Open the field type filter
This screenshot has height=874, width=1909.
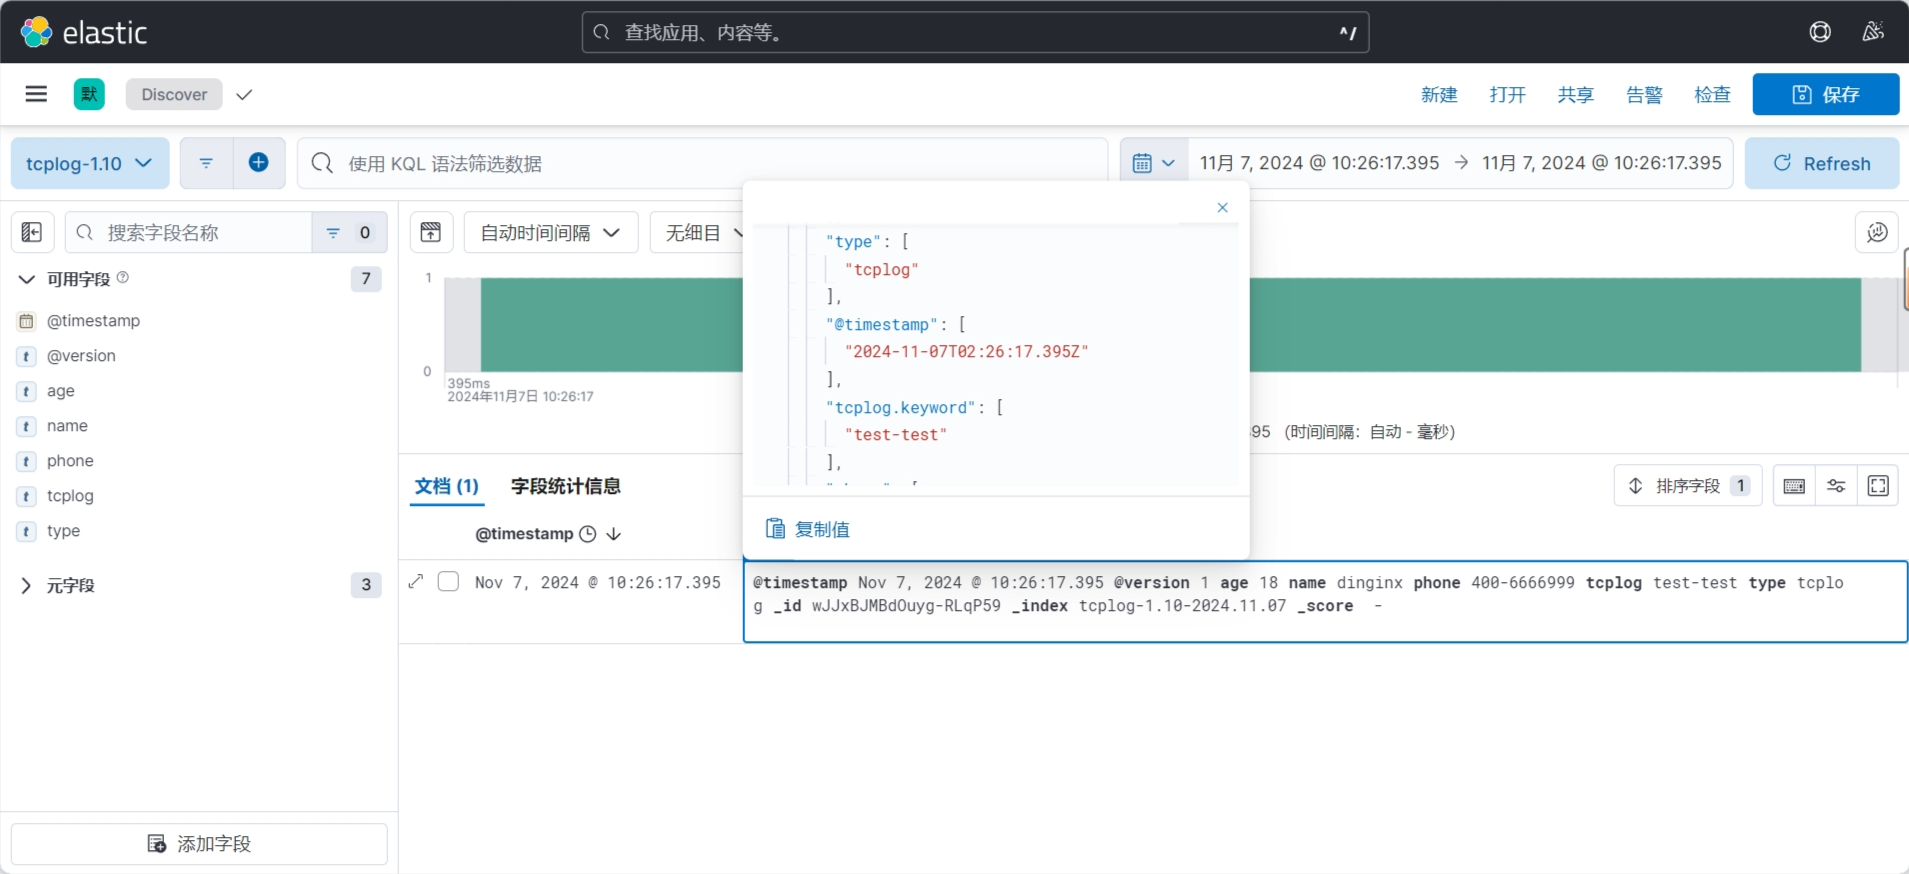pos(349,232)
